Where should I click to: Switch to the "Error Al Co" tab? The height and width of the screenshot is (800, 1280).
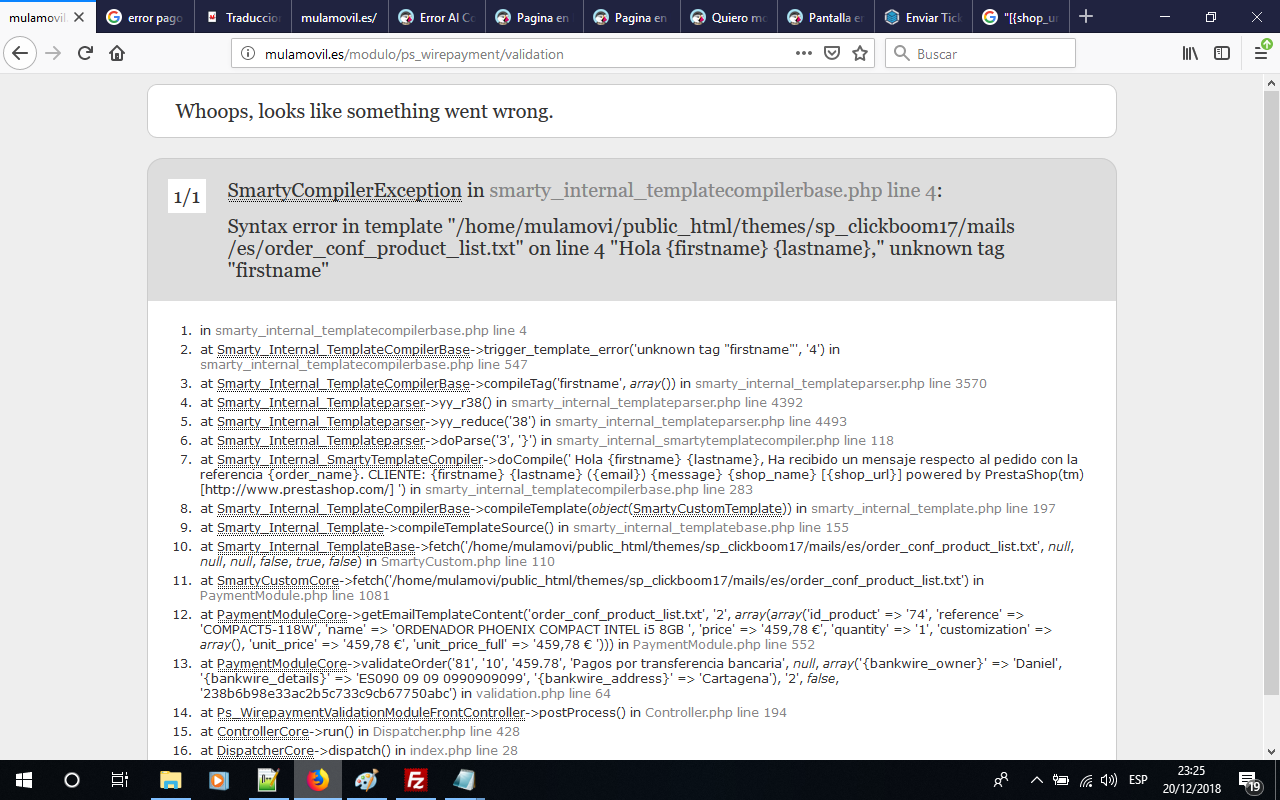click(436, 17)
